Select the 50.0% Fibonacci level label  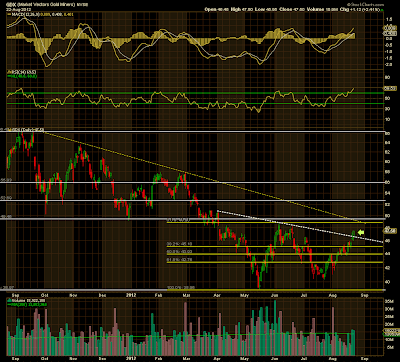click(176, 251)
